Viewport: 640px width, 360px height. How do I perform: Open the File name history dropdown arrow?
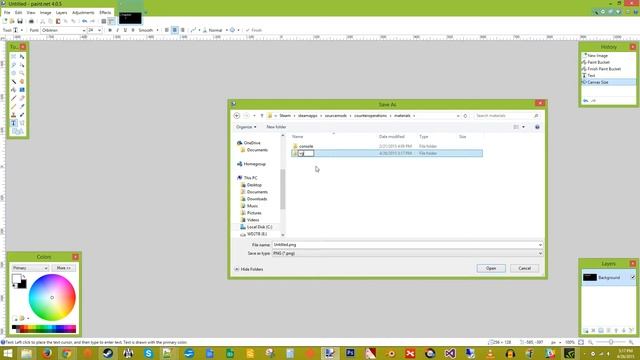(x=540, y=245)
